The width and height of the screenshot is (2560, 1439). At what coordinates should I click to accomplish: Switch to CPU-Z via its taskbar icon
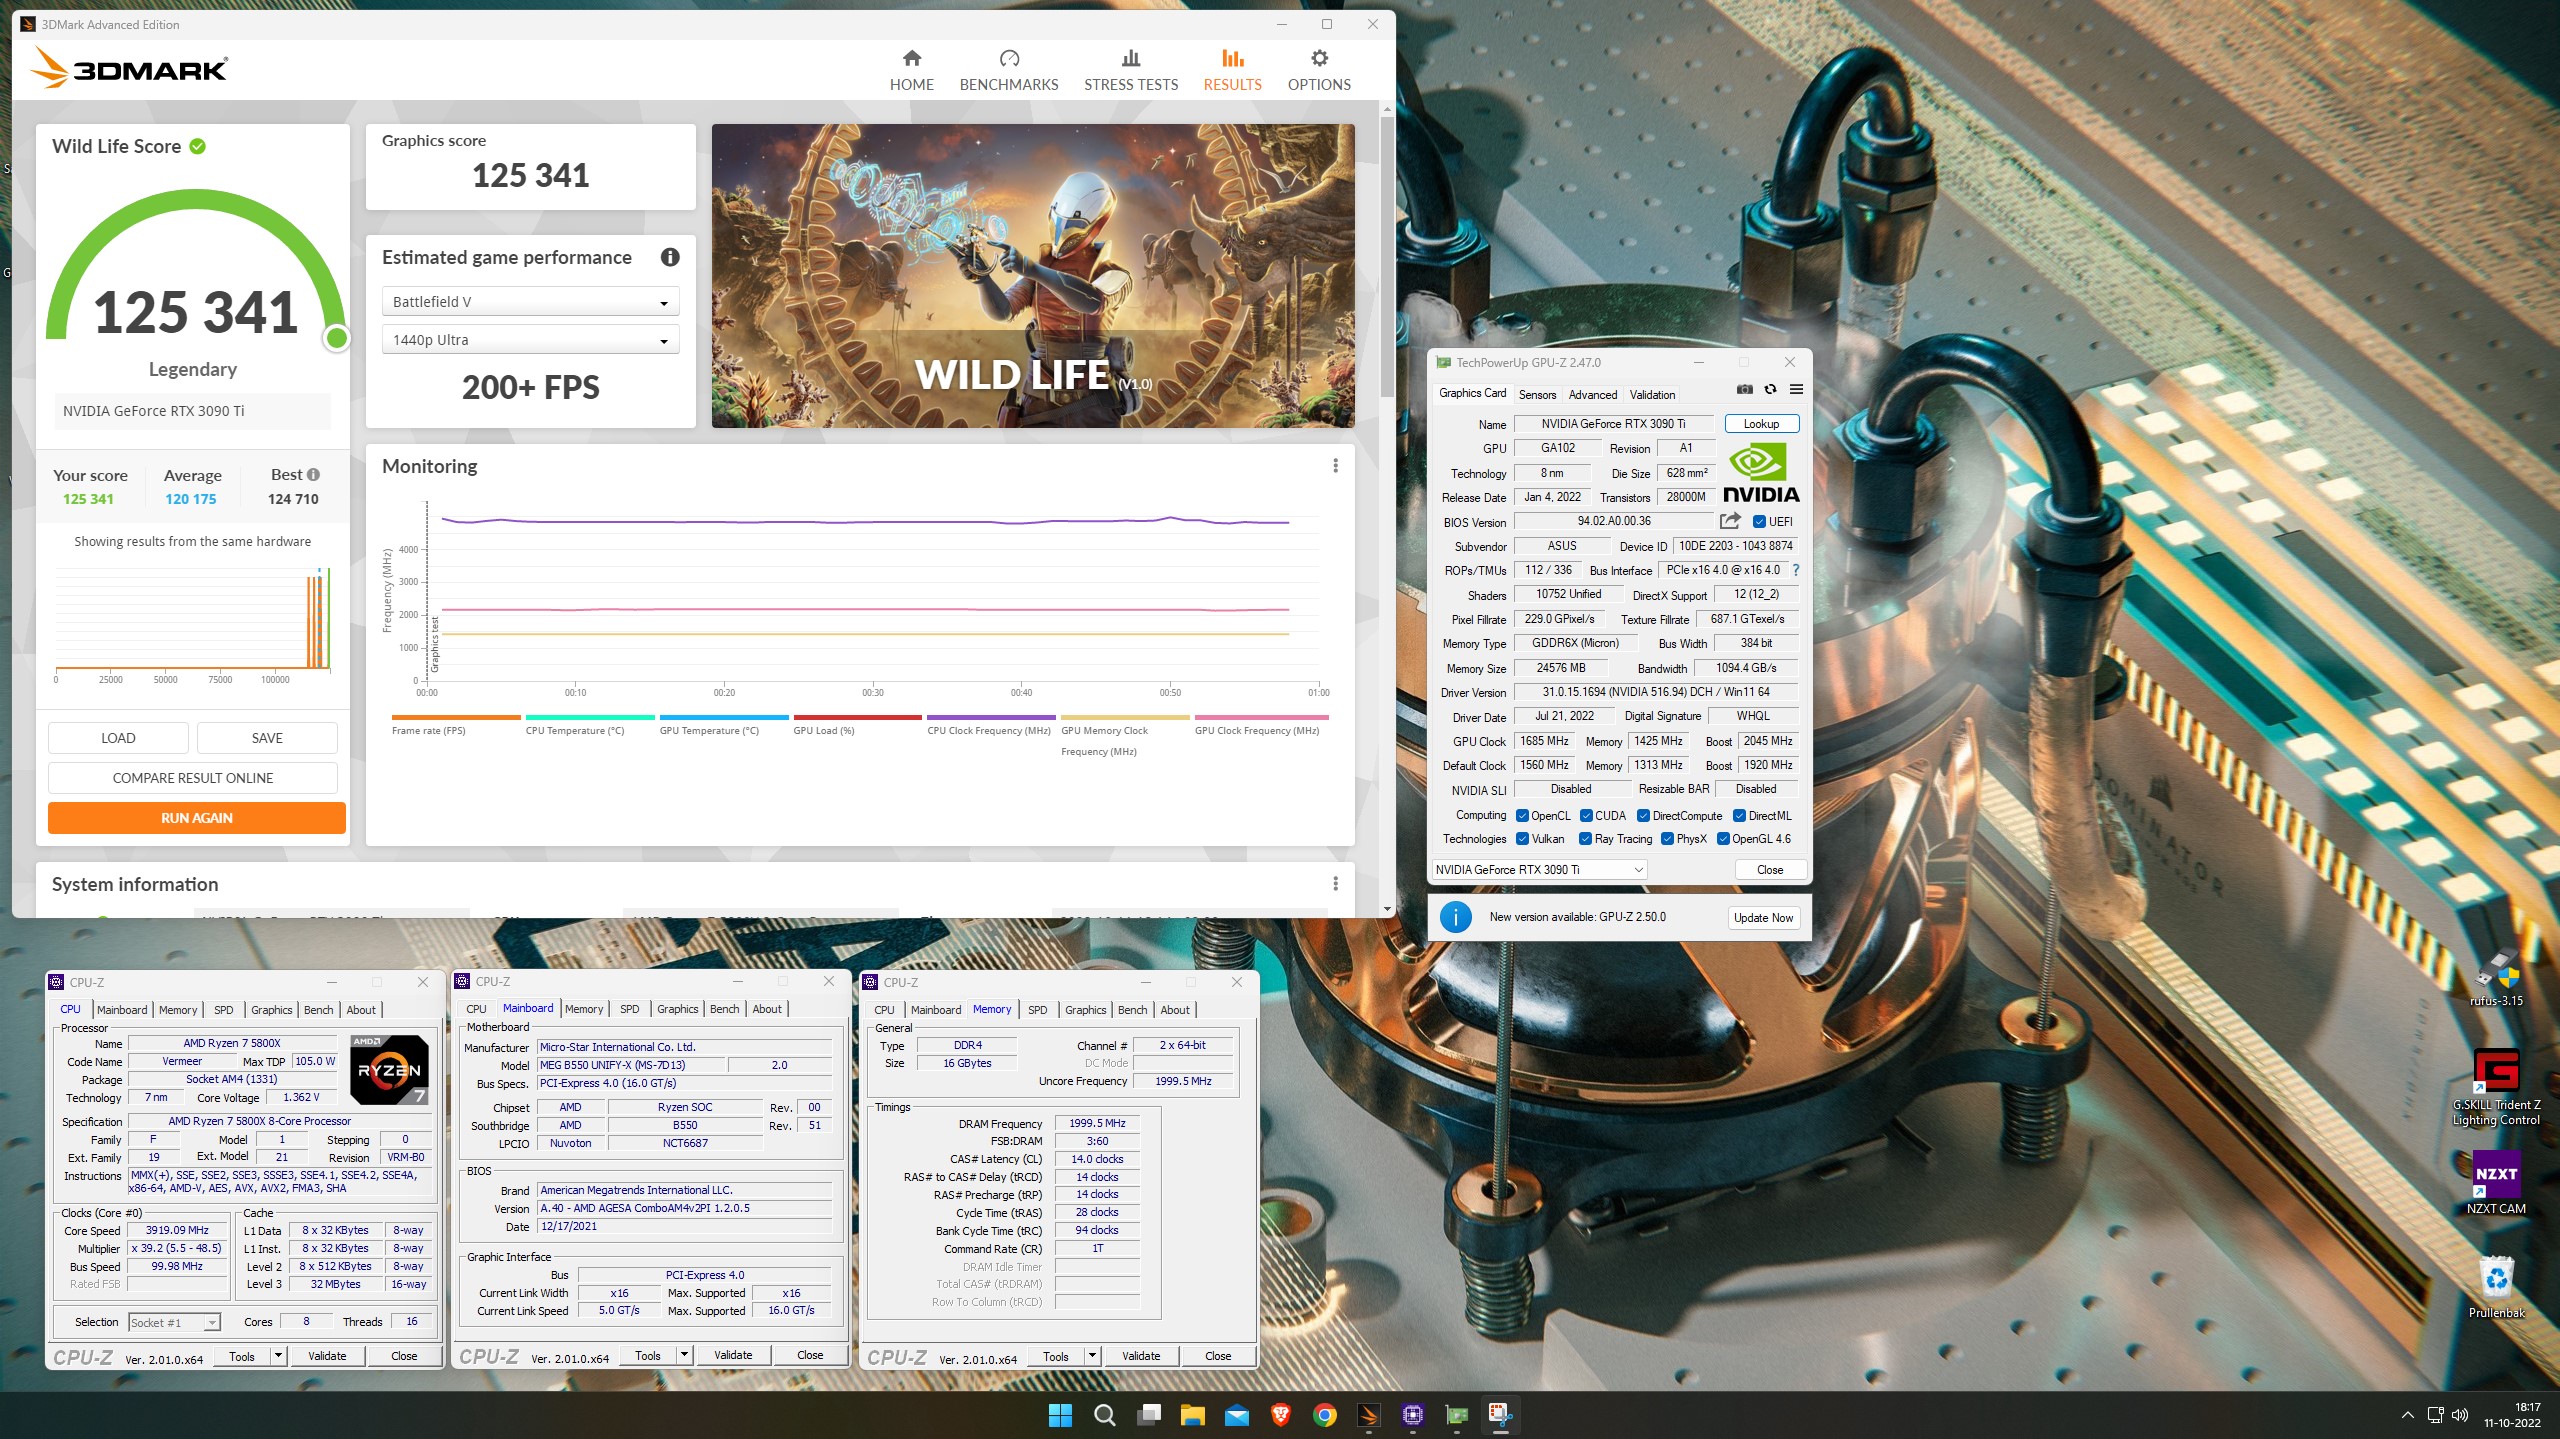(x=1413, y=1415)
